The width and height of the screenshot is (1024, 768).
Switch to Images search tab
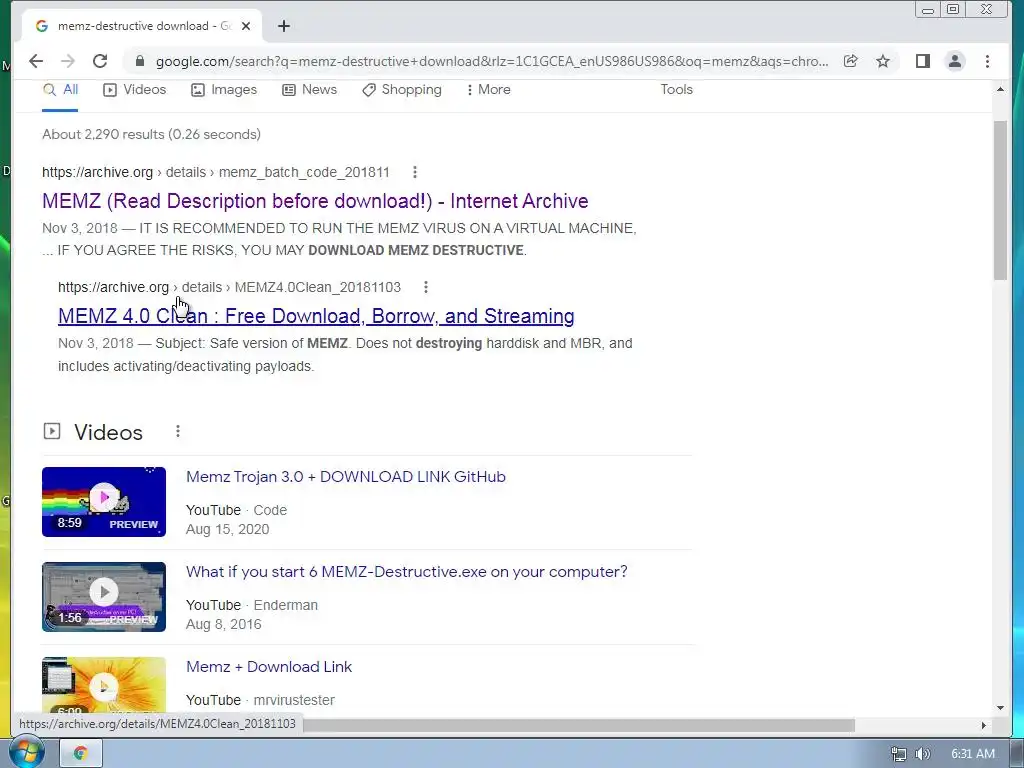(224, 90)
